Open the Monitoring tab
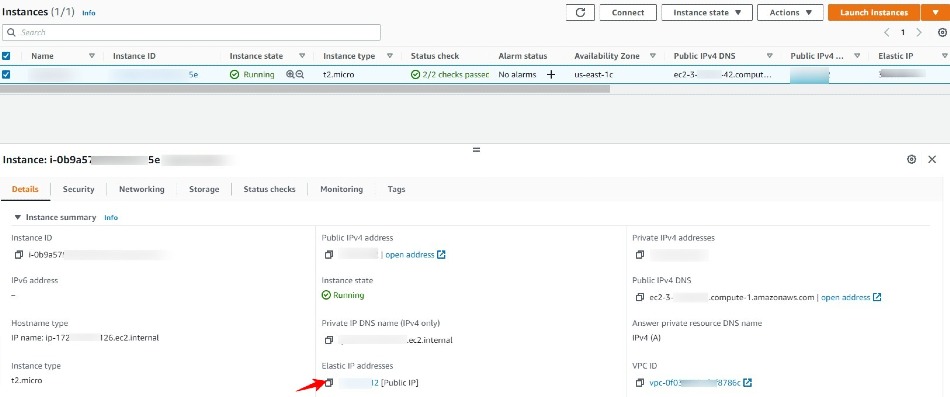950x397 pixels. (x=342, y=189)
